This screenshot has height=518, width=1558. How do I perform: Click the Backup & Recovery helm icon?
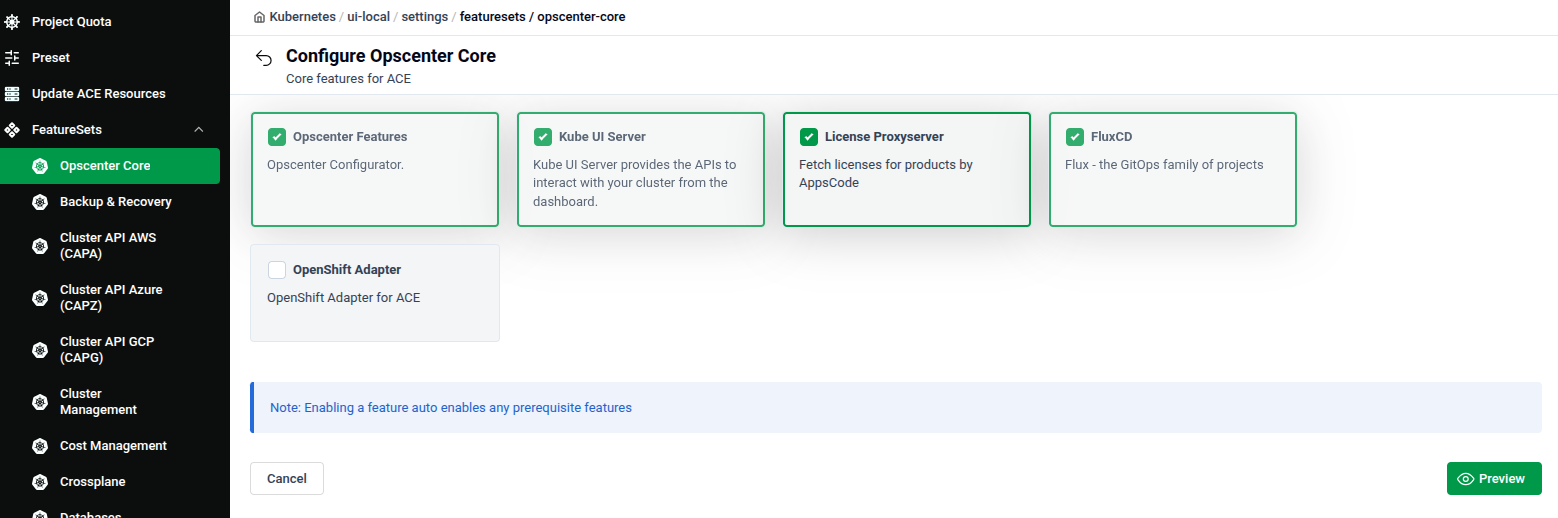(x=40, y=201)
